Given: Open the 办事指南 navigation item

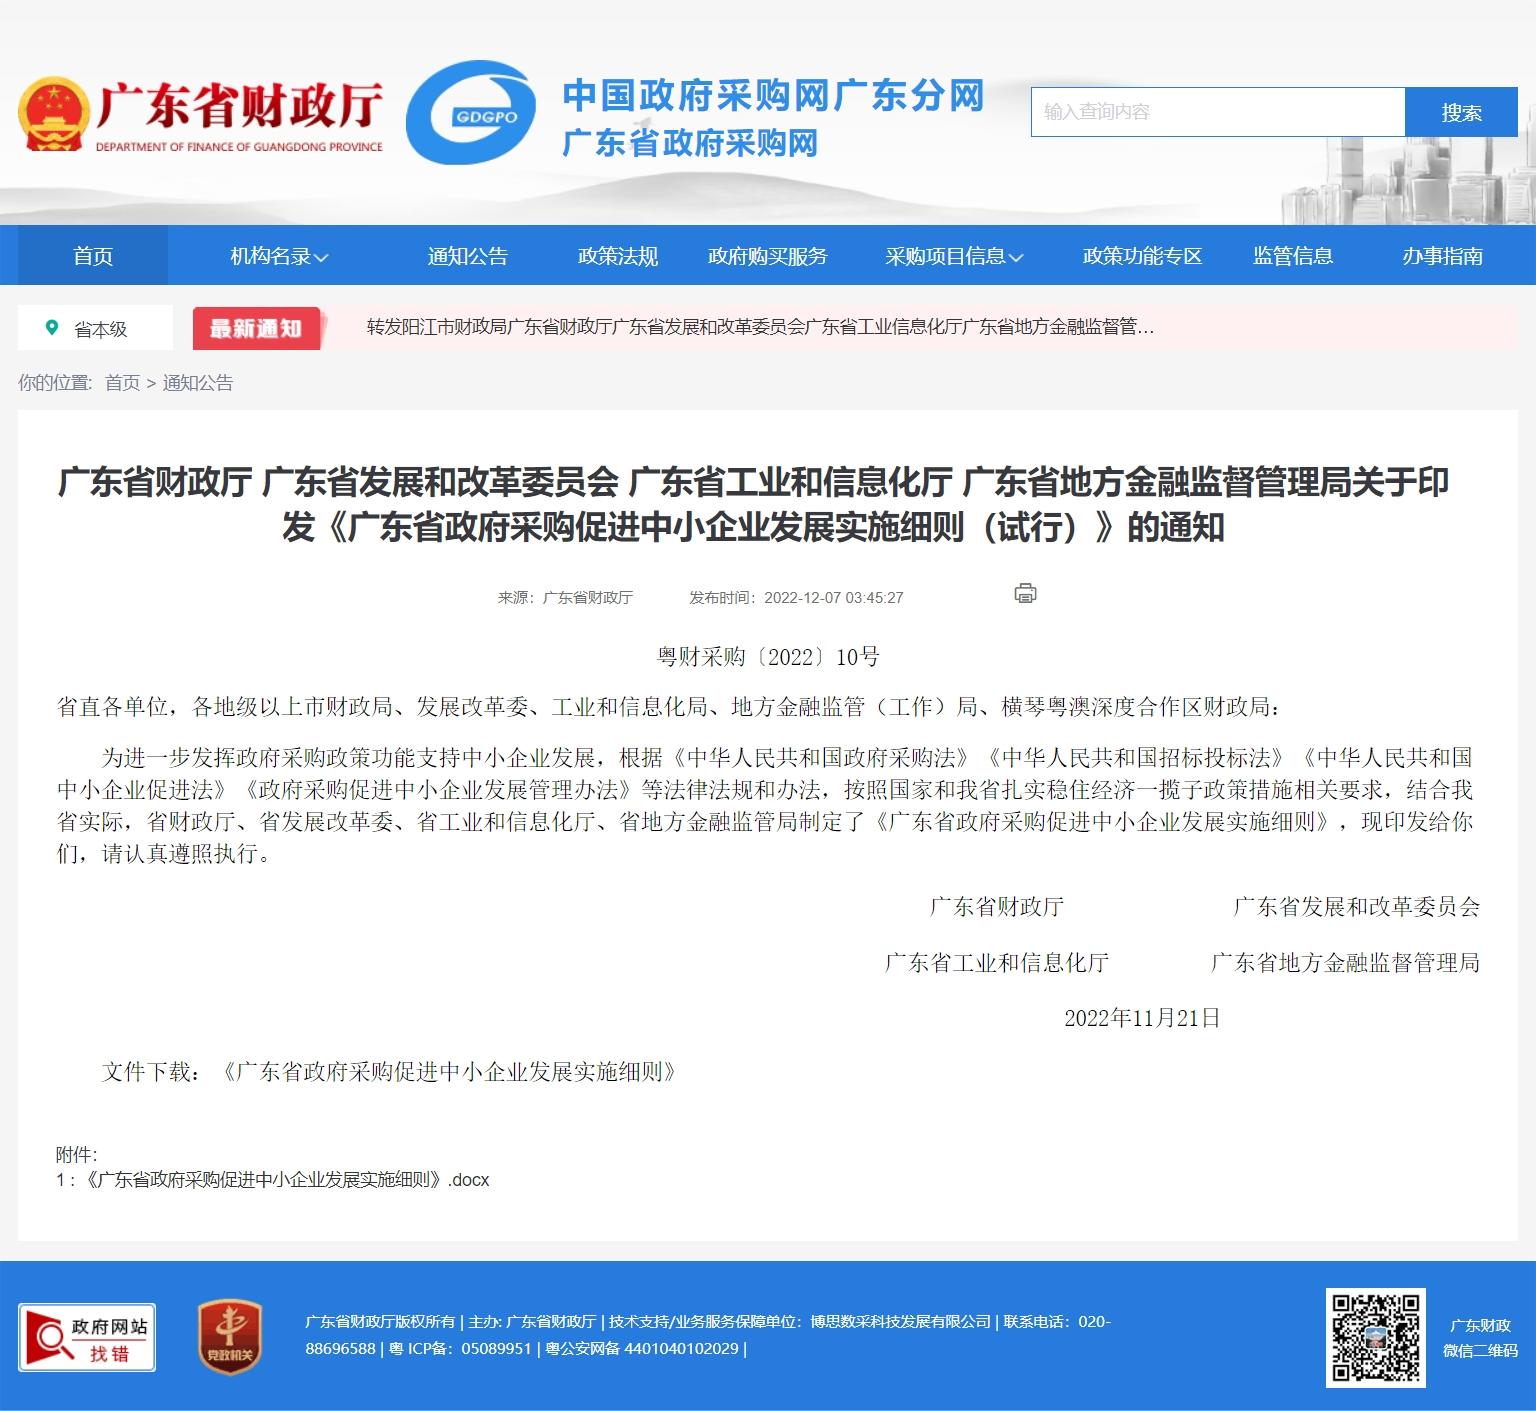Looking at the screenshot, I should [1443, 256].
